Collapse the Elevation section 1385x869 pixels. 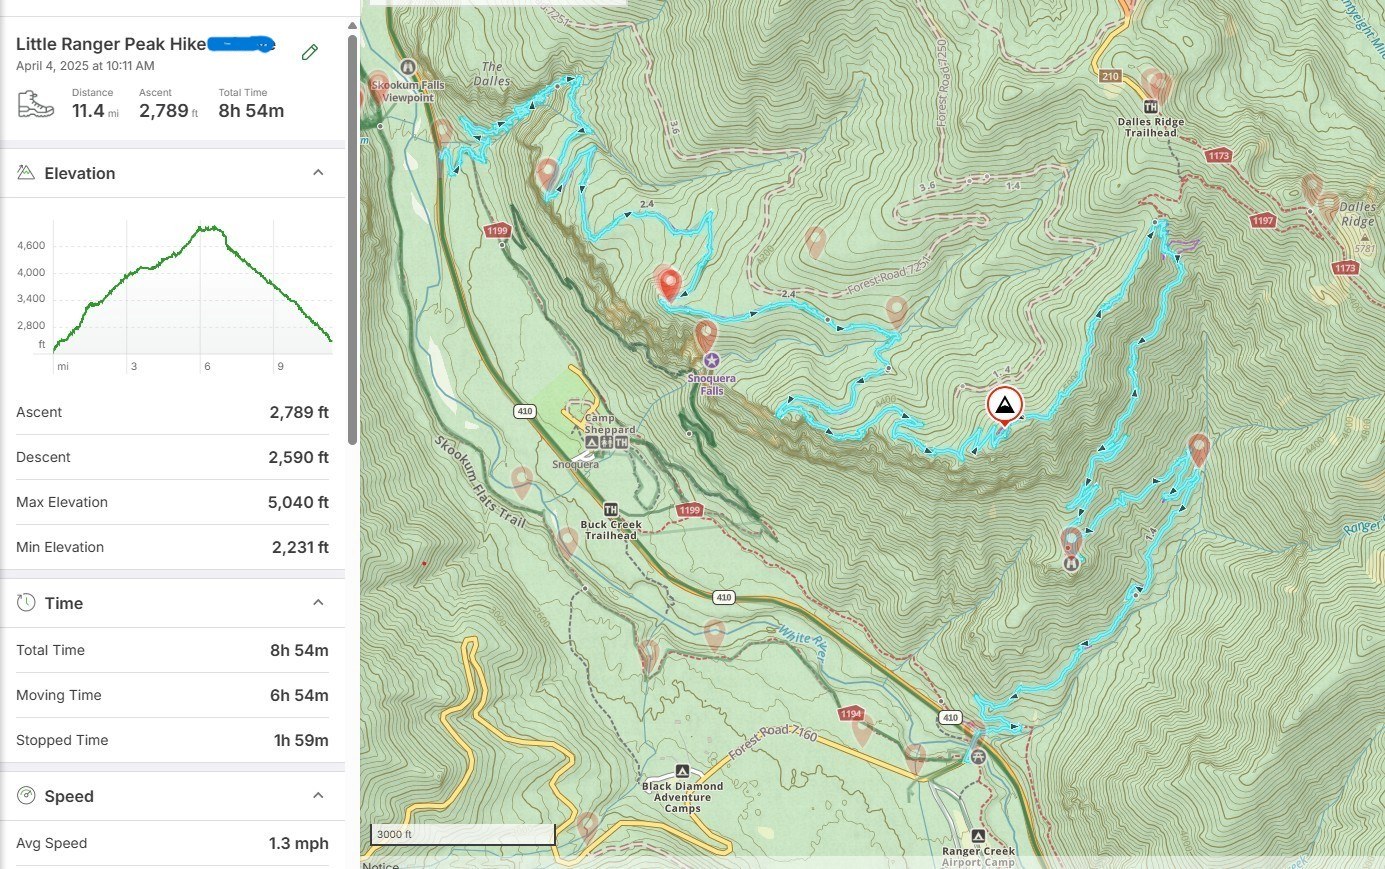(318, 173)
